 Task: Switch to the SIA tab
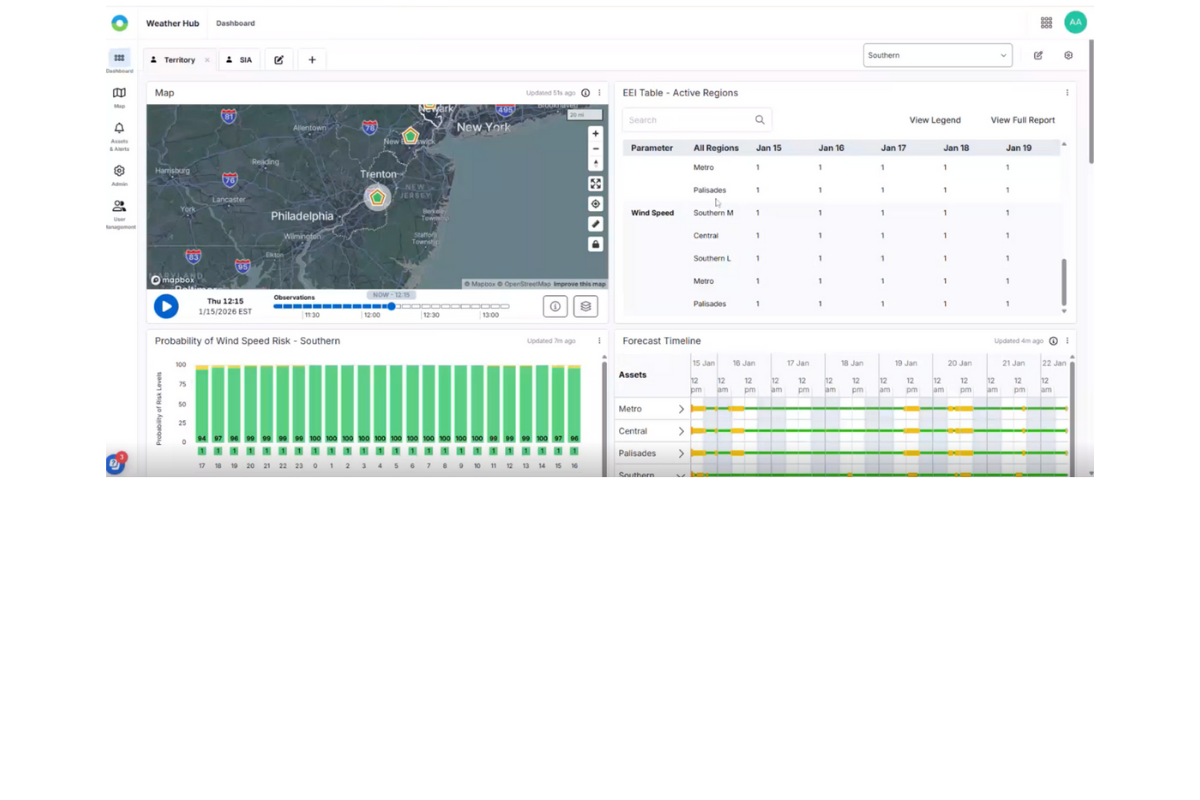coord(239,60)
